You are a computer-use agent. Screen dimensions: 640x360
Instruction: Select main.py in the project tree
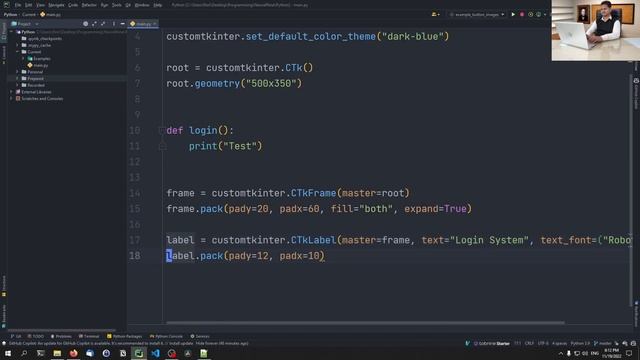(x=38, y=65)
